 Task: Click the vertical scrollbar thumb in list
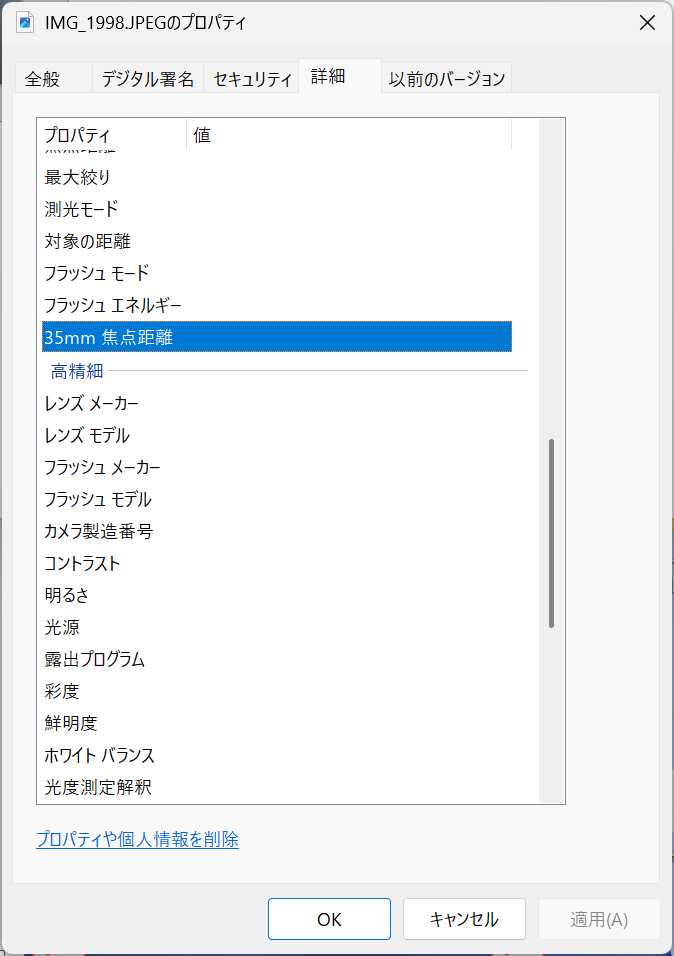[x=551, y=532]
